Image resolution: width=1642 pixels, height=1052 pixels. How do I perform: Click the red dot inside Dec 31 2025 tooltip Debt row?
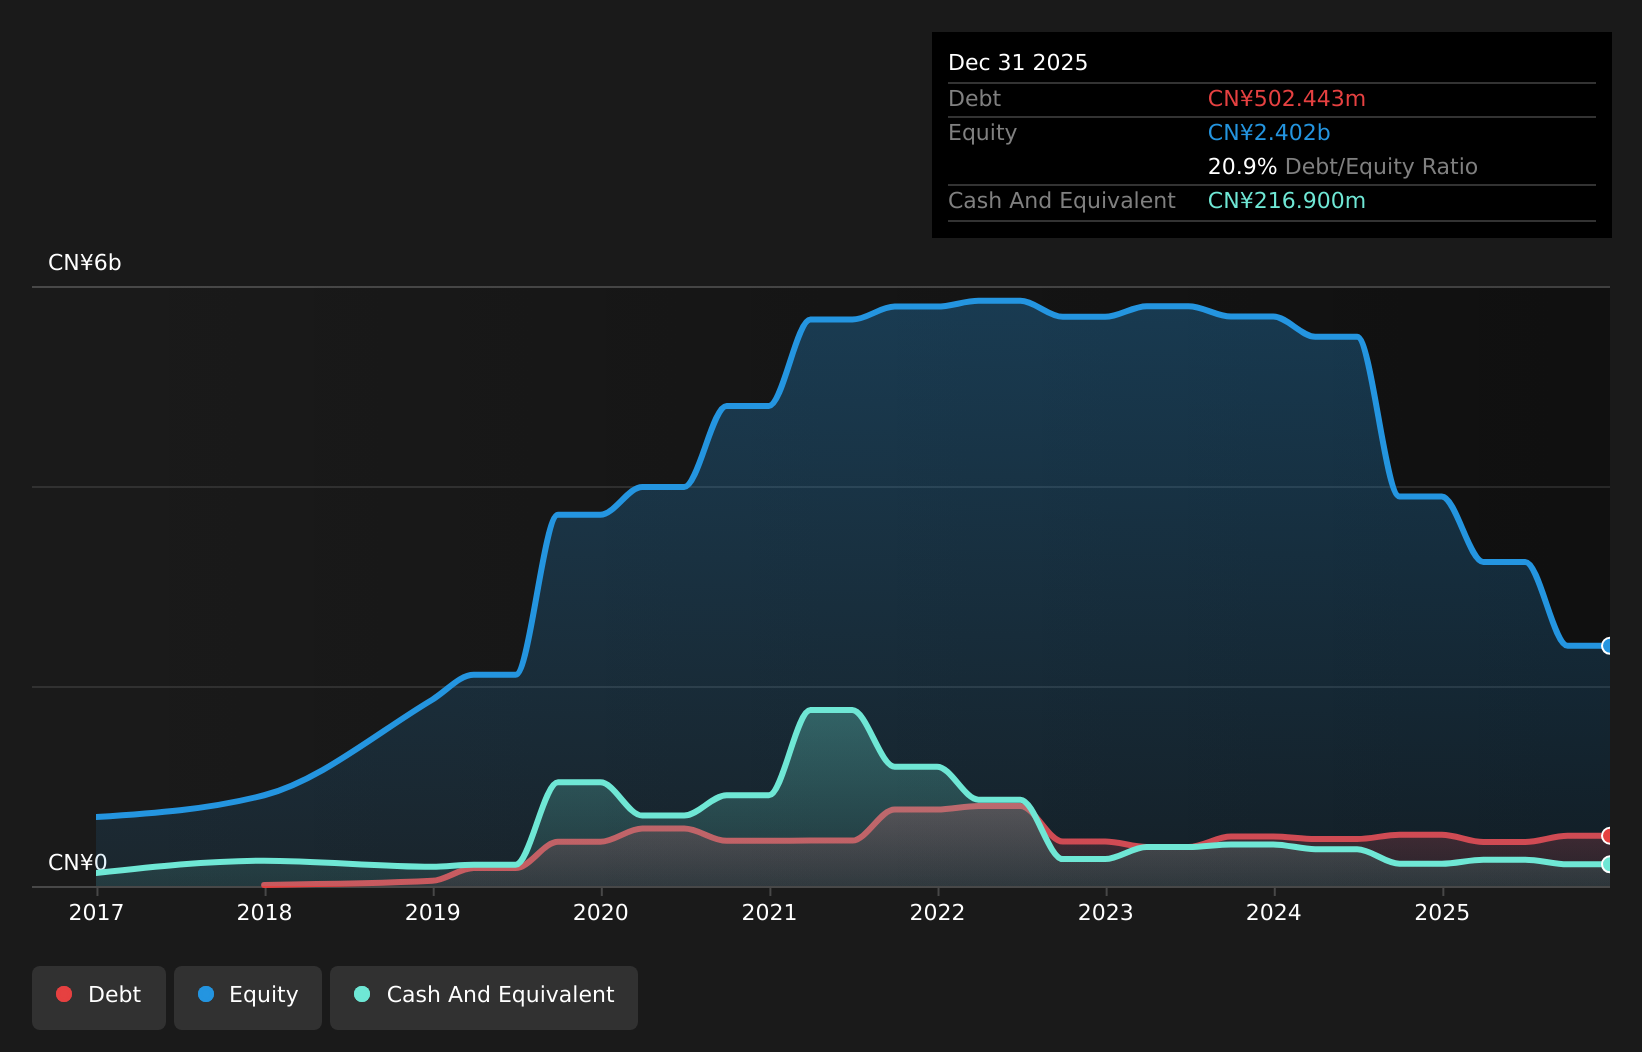click(x=1287, y=98)
